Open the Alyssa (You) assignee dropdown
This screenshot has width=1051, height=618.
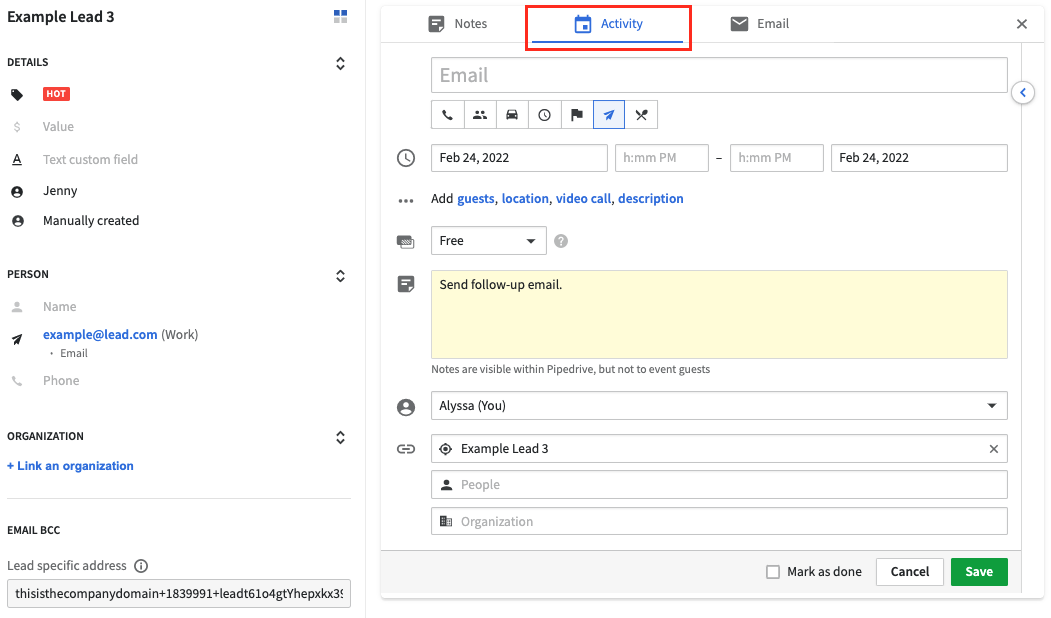[719, 406]
